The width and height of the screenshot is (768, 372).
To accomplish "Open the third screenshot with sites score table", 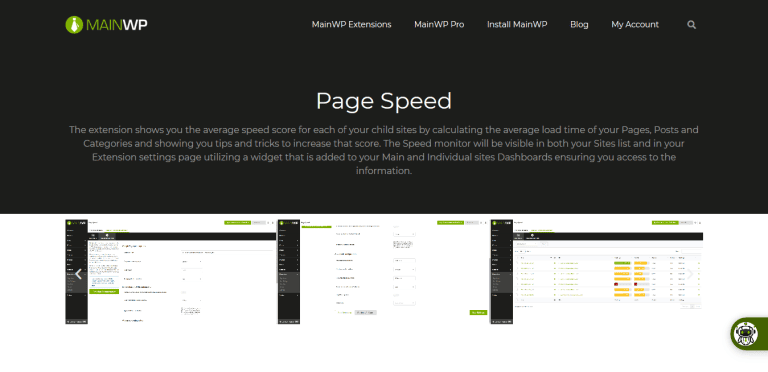I will 597,272.
